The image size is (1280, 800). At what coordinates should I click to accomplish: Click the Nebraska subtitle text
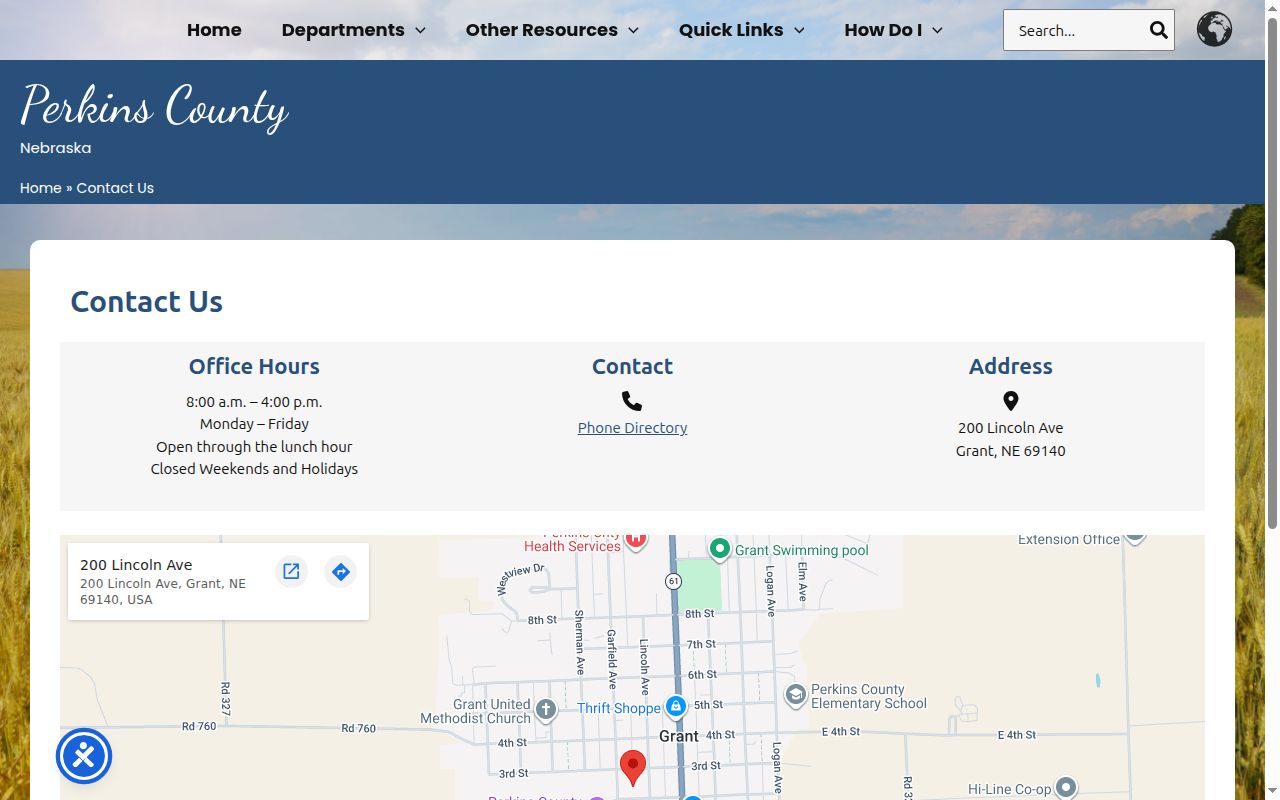56,148
